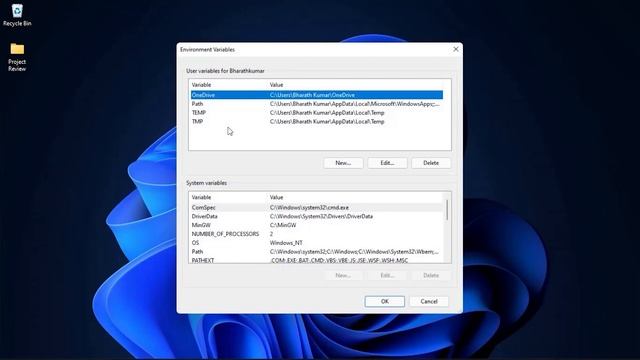Screen dimensions: 640x360
Task: Select the DriverData system variable row
Action: [317, 216]
